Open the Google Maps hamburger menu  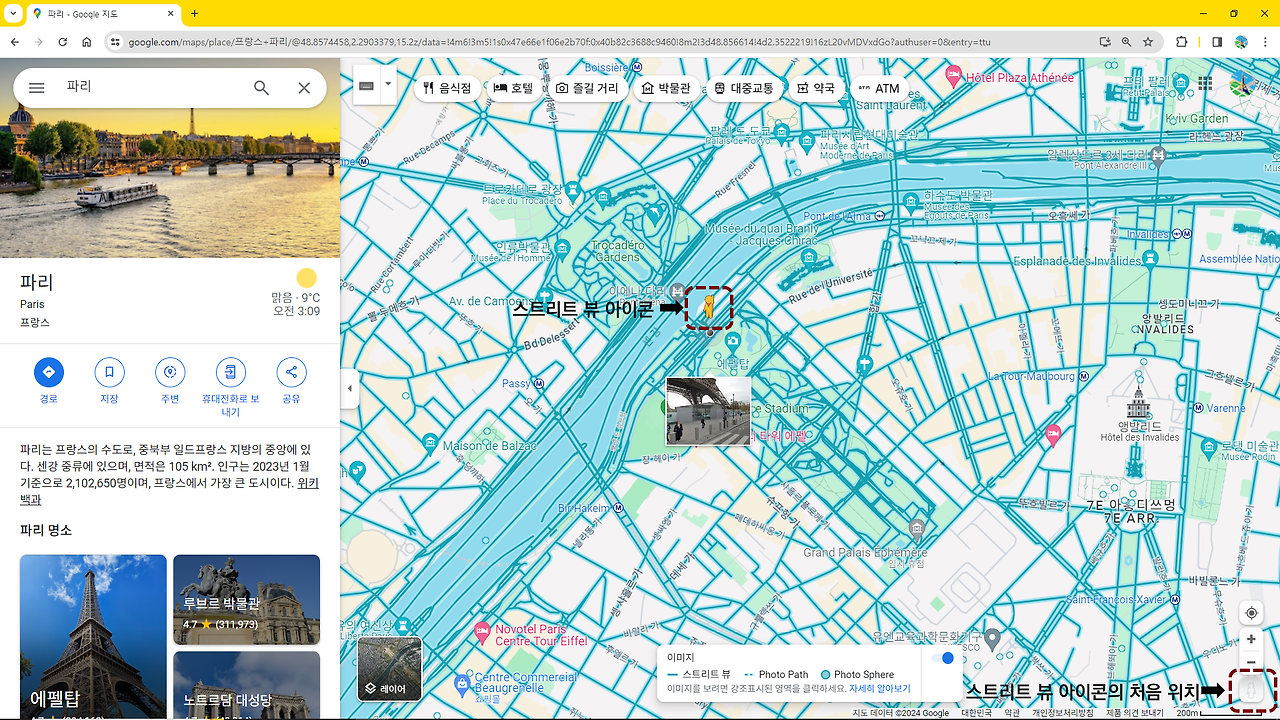pos(37,88)
